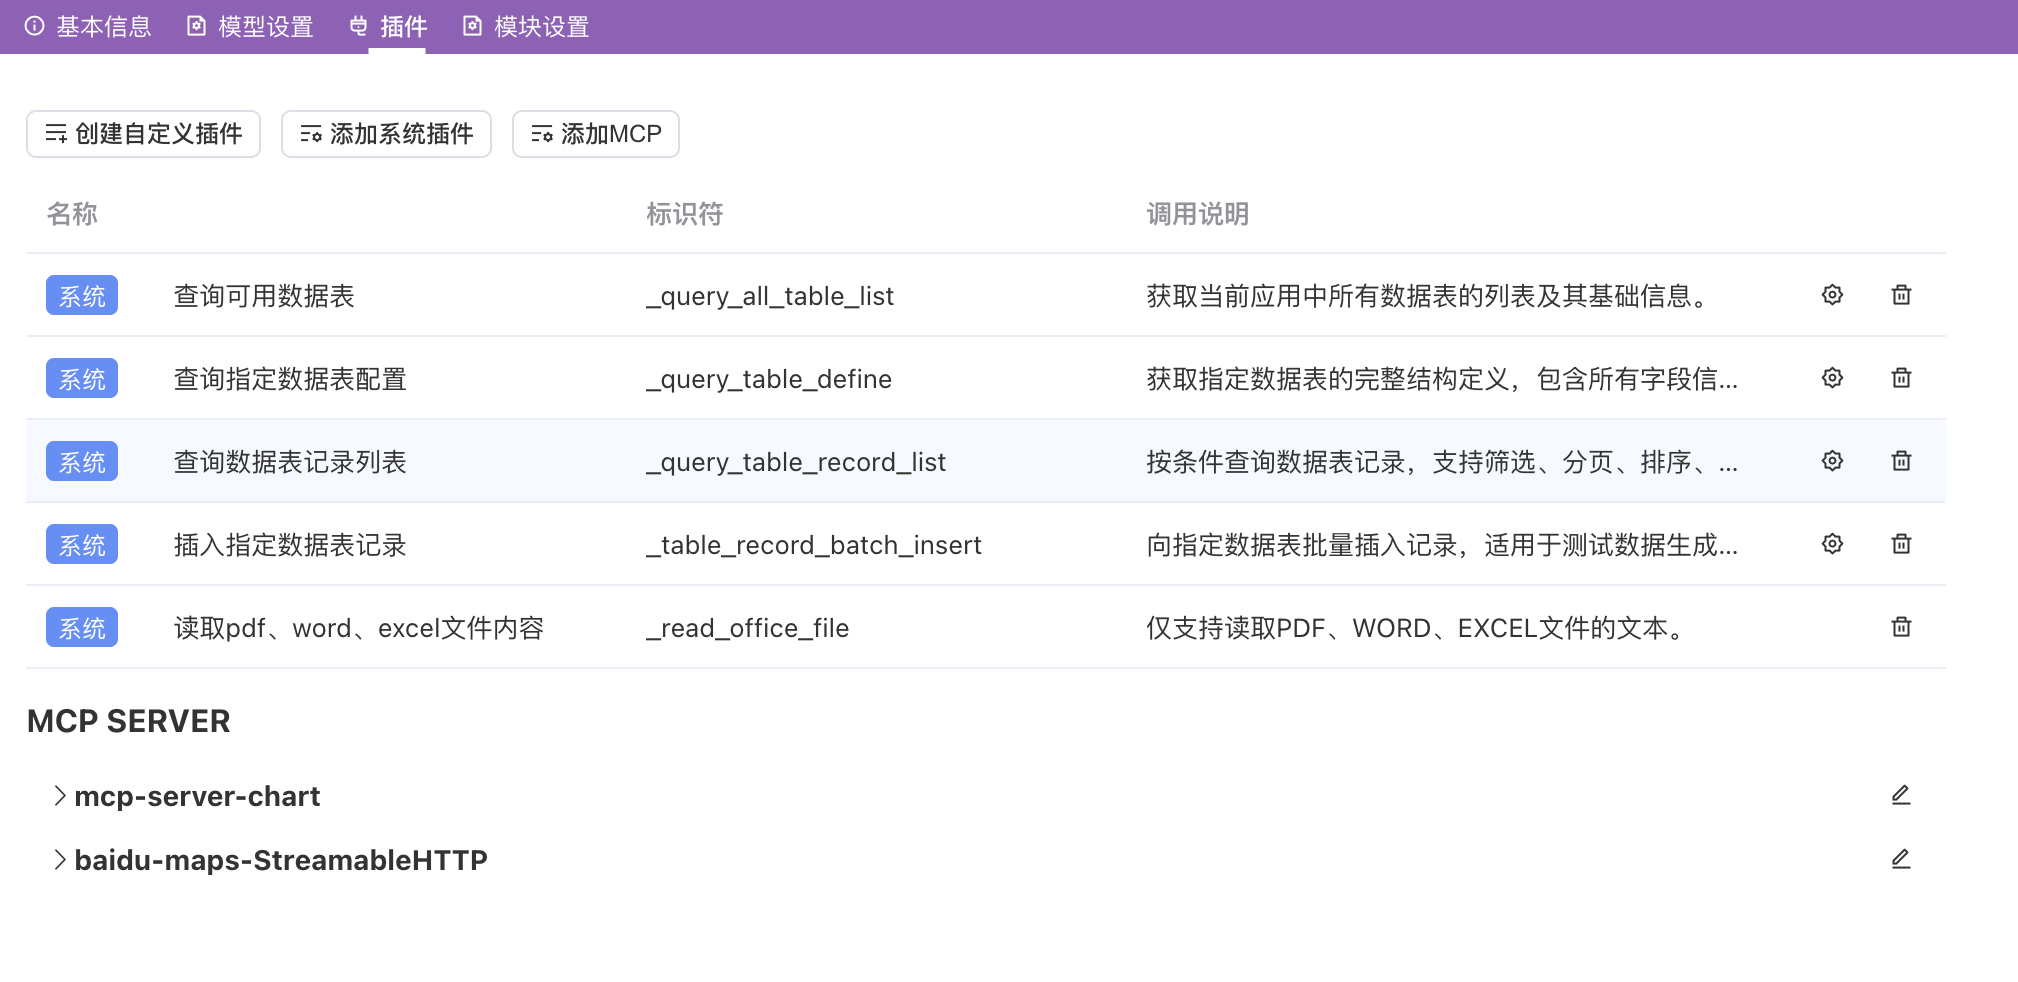
Task: Click the 创建自定义插件 button
Action: coord(143,133)
